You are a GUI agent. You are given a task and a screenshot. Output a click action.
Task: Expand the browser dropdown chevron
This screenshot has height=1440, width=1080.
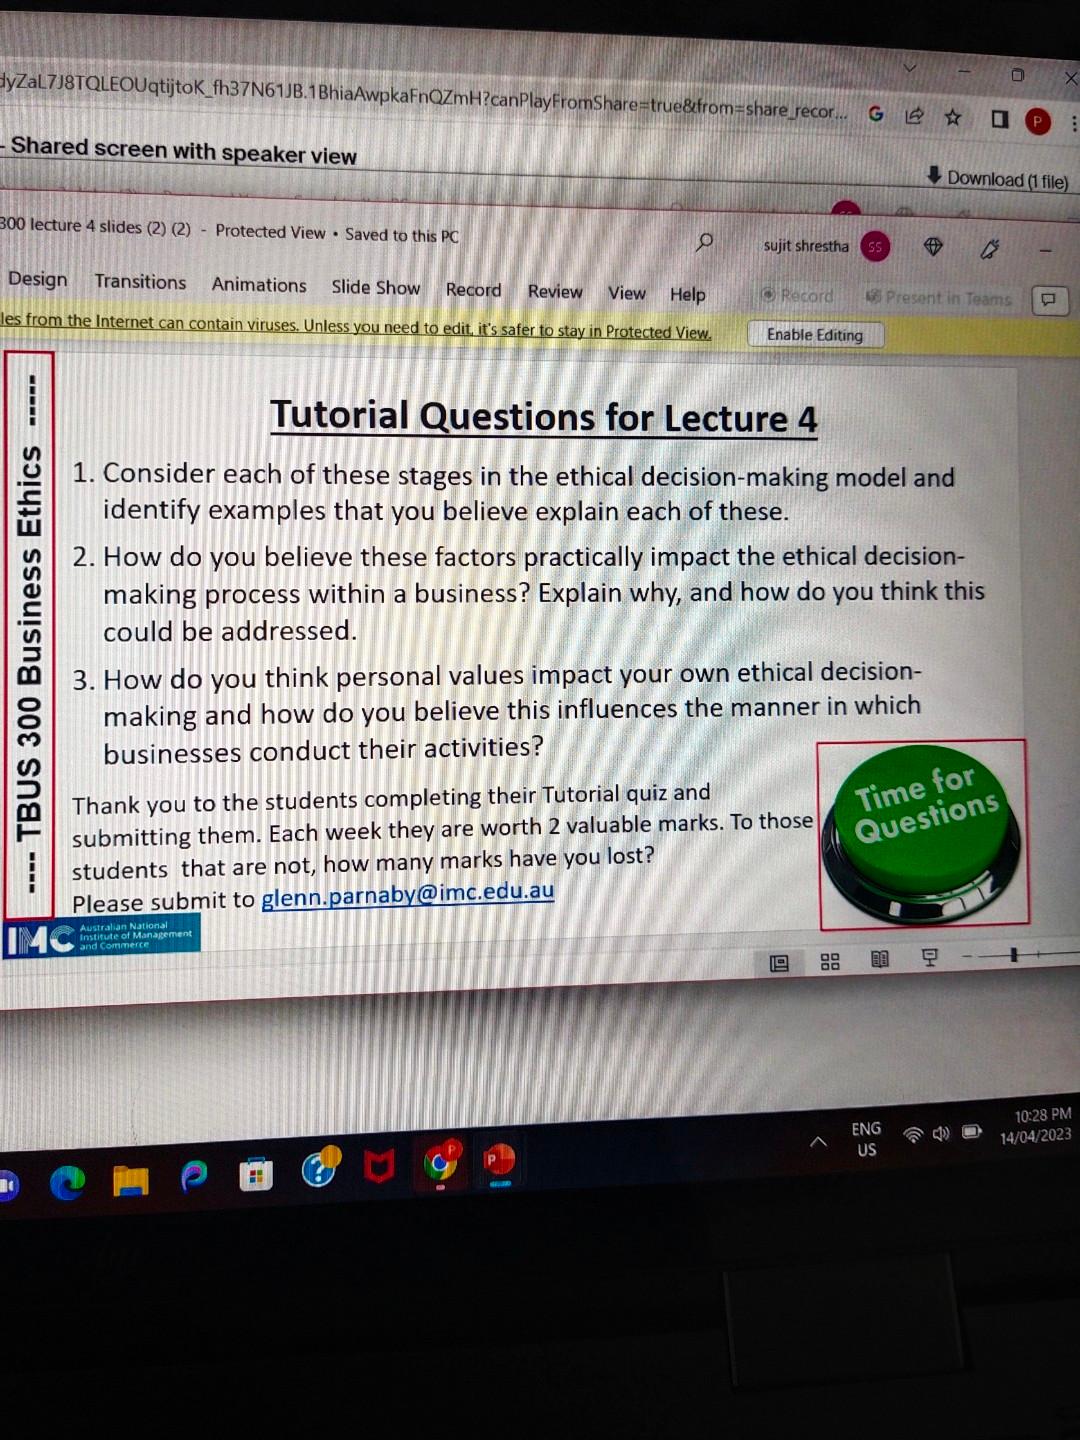pyautogui.click(x=908, y=68)
